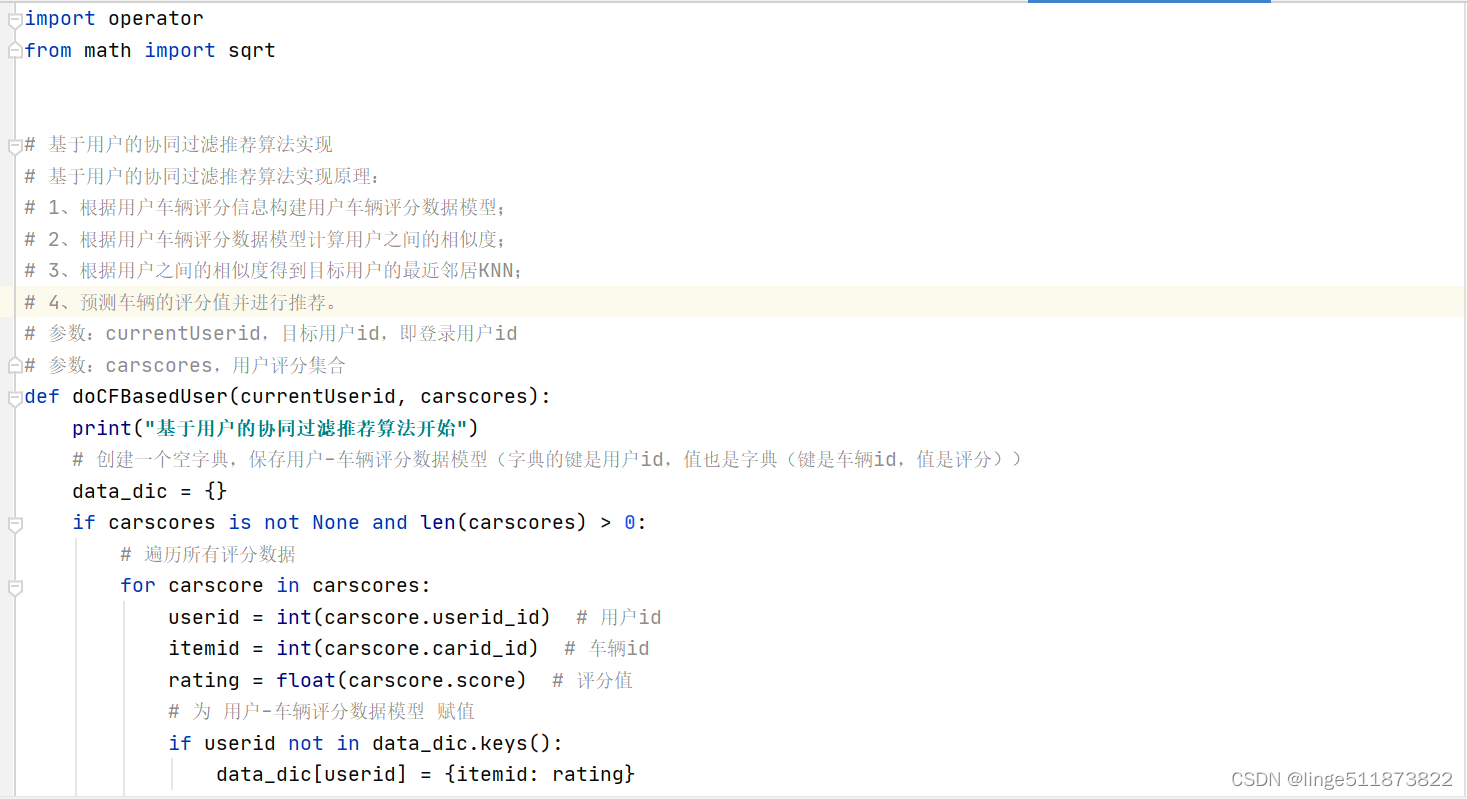This screenshot has width=1467, height=799.
Task: Click the '# 车辆id' trailing comment
Action: pos(607,648)
